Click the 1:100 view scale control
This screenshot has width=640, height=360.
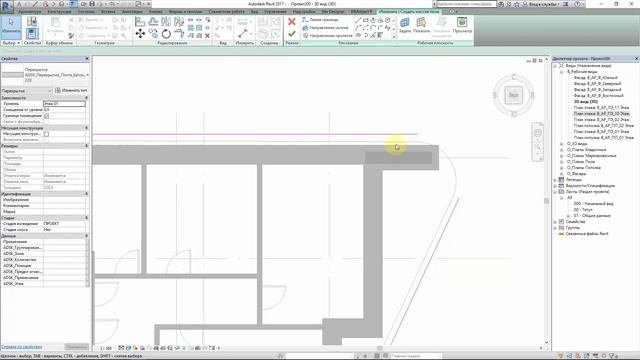106,348
